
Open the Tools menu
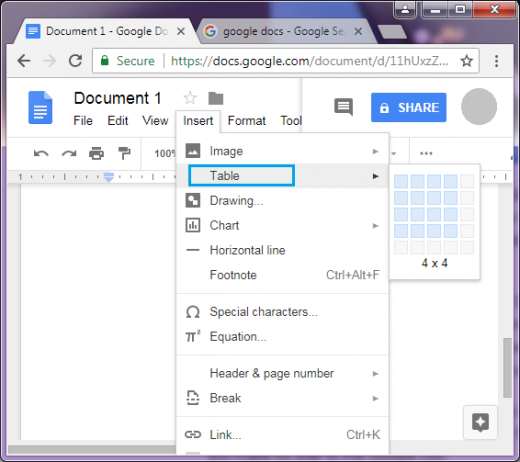coord(291,121)
